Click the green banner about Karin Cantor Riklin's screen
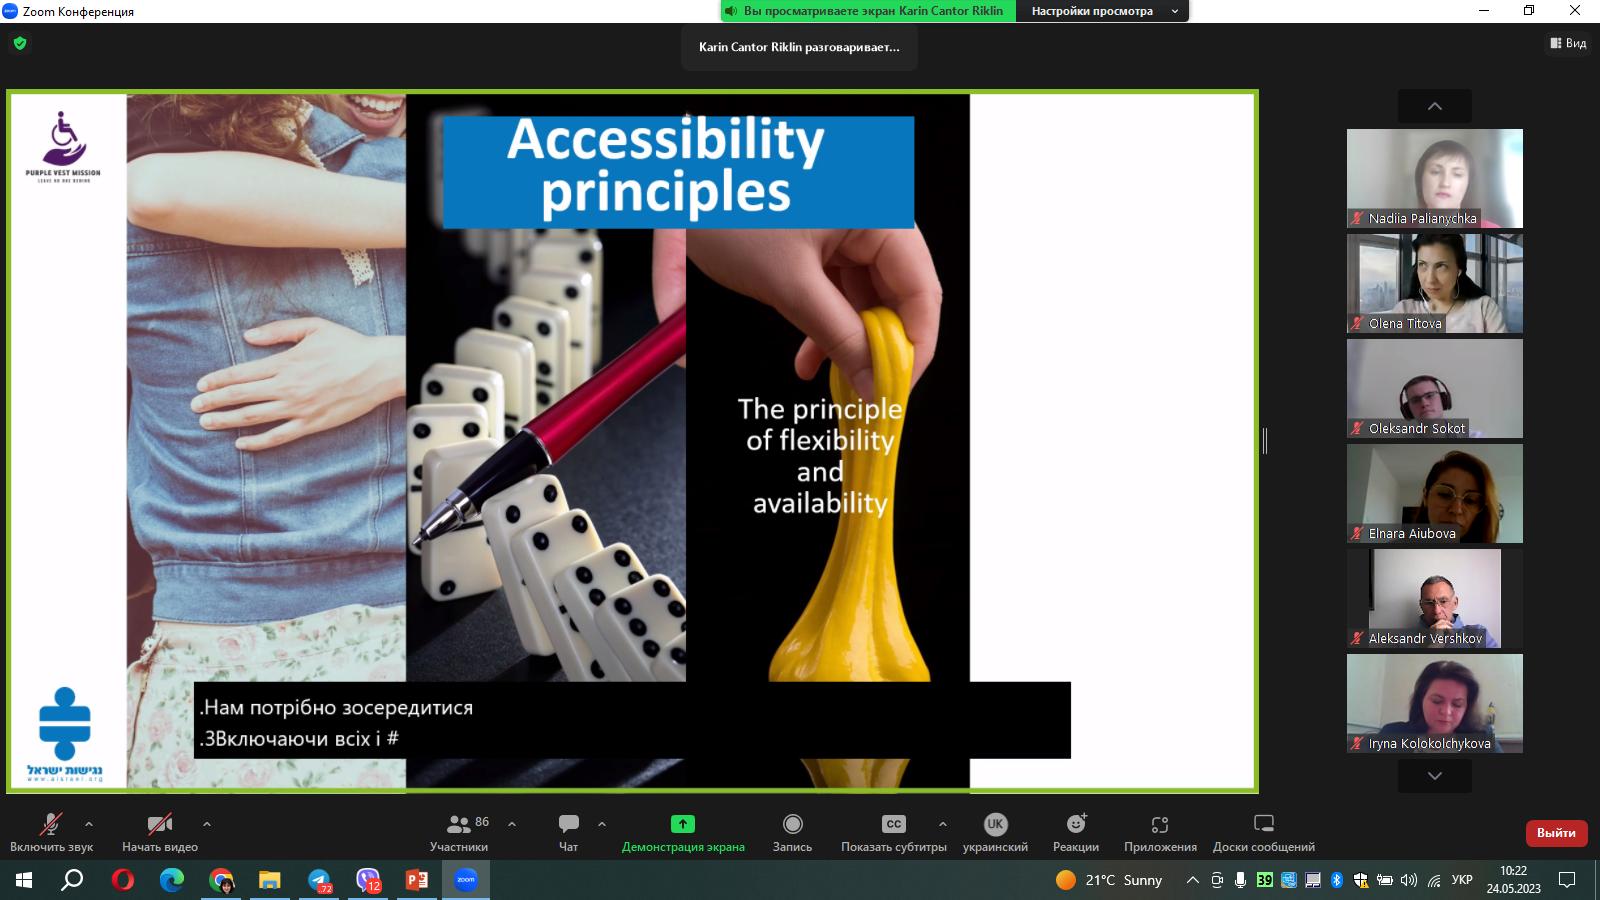Viewport: 1600px width, 900px height. [x=868, y=11]
